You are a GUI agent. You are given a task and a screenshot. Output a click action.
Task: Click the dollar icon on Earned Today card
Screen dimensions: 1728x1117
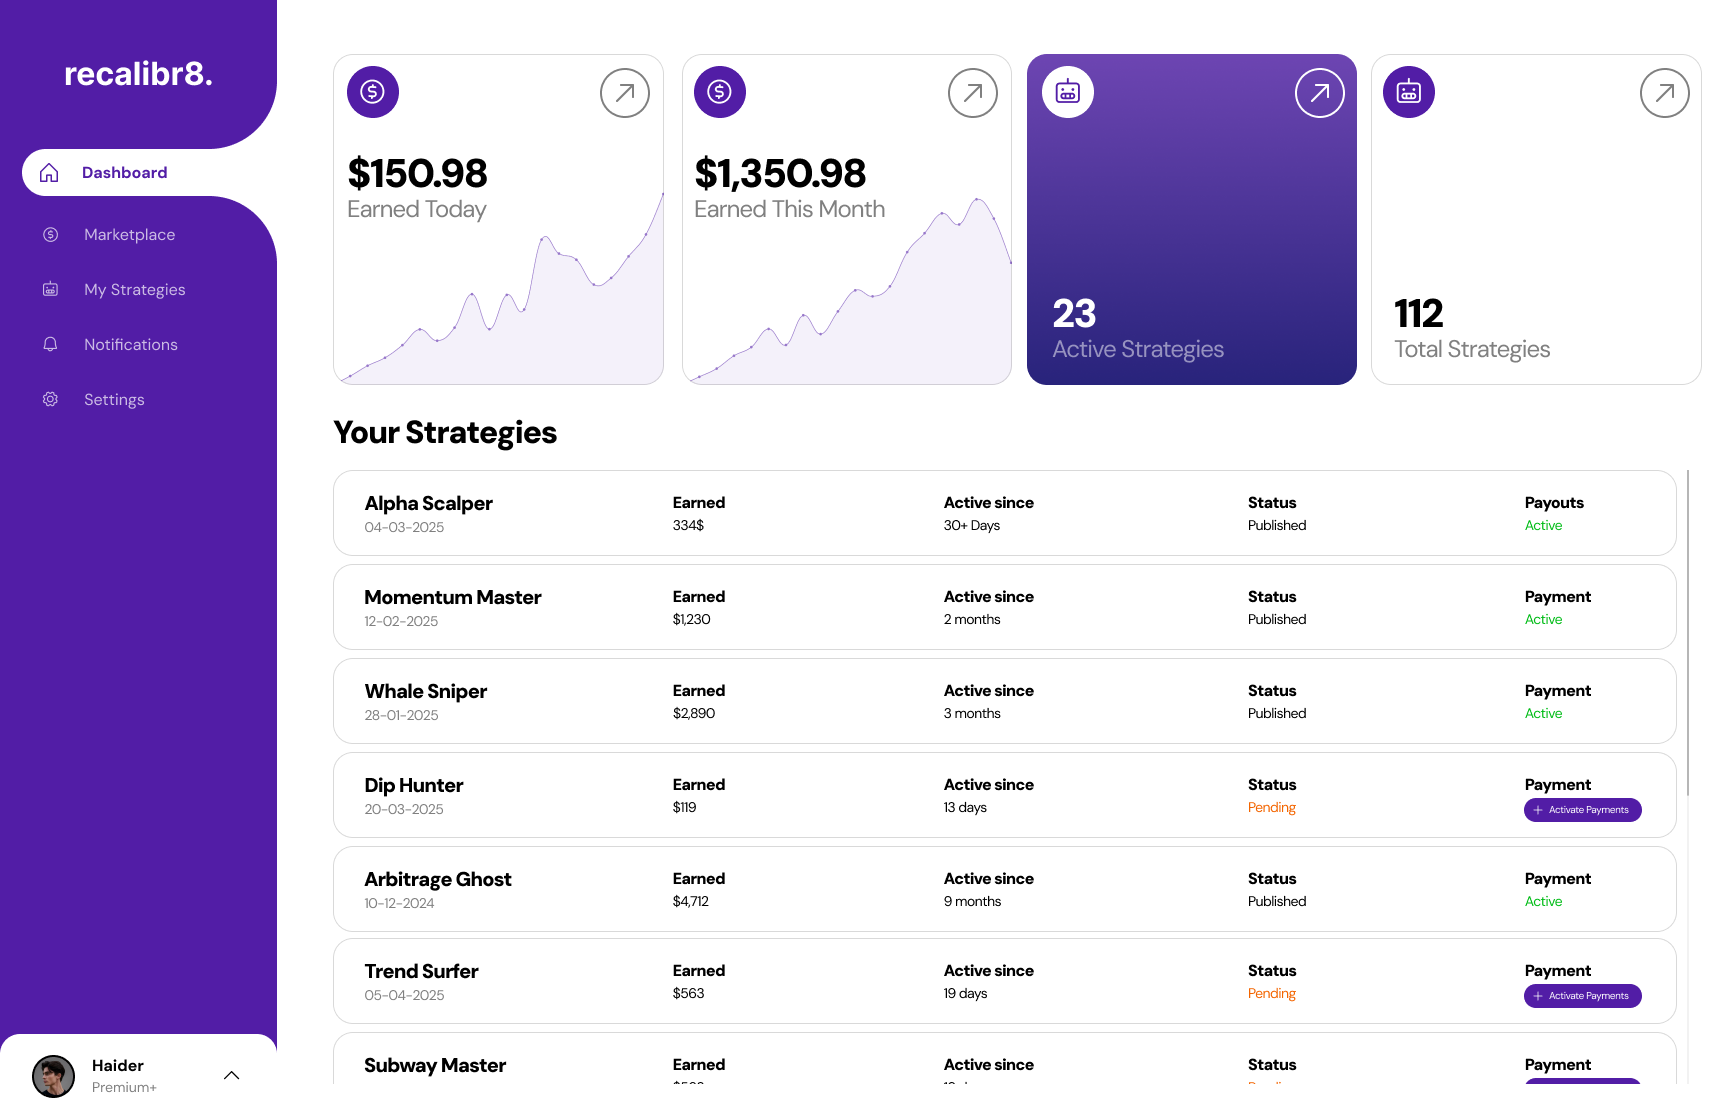tap(373, 92)
